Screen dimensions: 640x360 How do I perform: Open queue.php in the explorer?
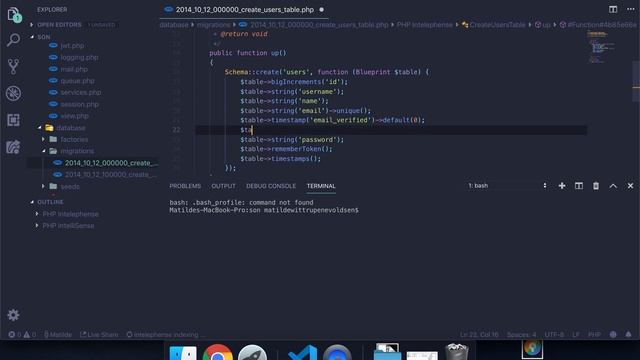tap(78, 81)
